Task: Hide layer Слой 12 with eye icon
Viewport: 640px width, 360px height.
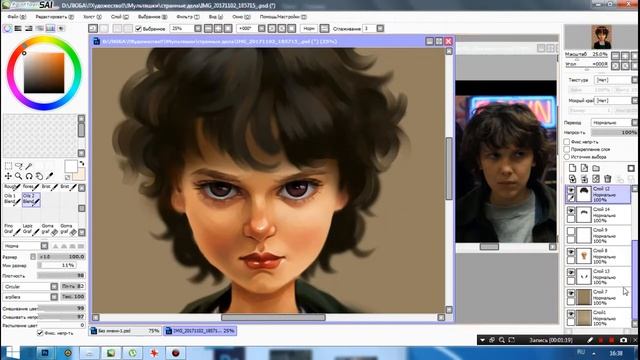Action: pyautogui.click(x=571, y=190)
